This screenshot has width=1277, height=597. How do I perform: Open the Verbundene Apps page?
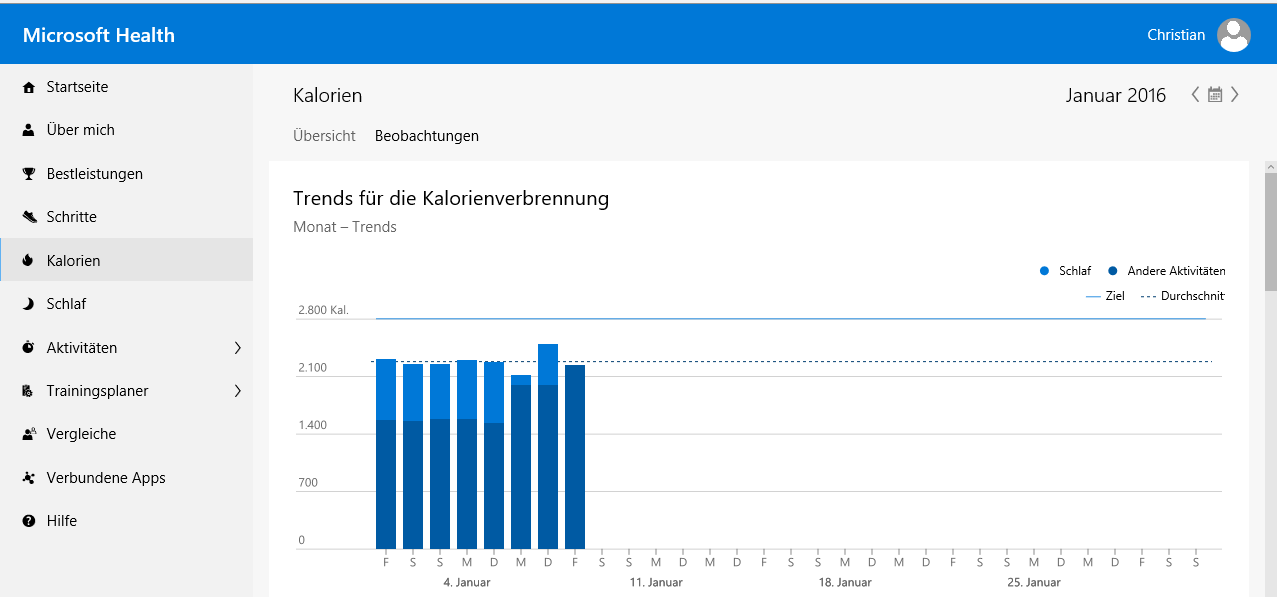click(x=105, y=478)
